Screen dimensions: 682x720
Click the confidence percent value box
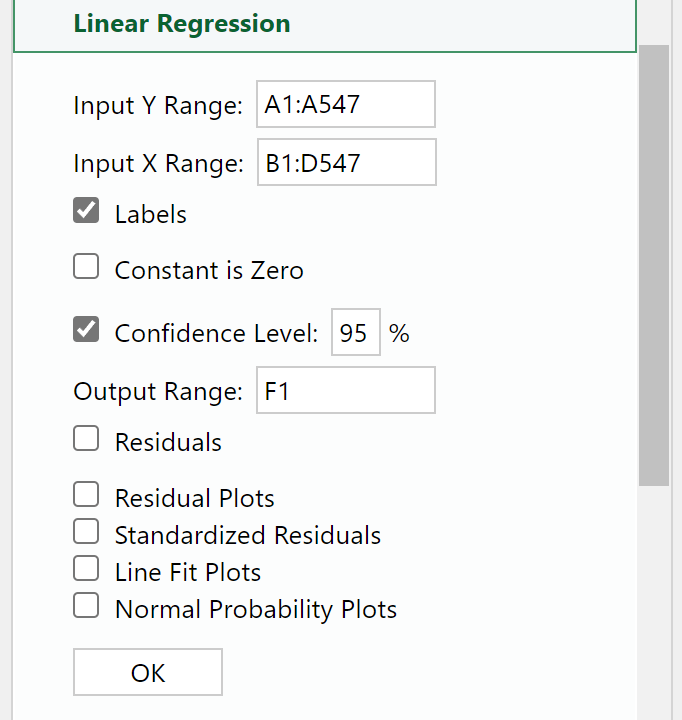pos(355,333)
